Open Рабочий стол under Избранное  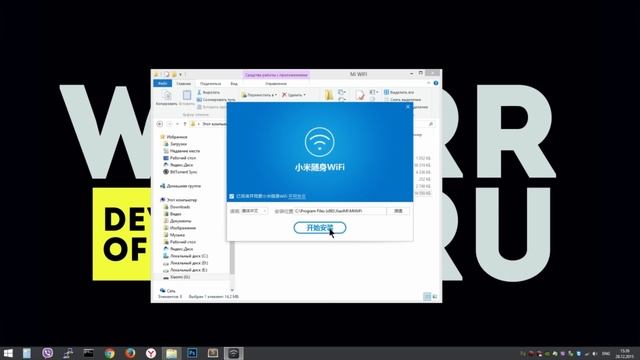(x=179, y=158)
